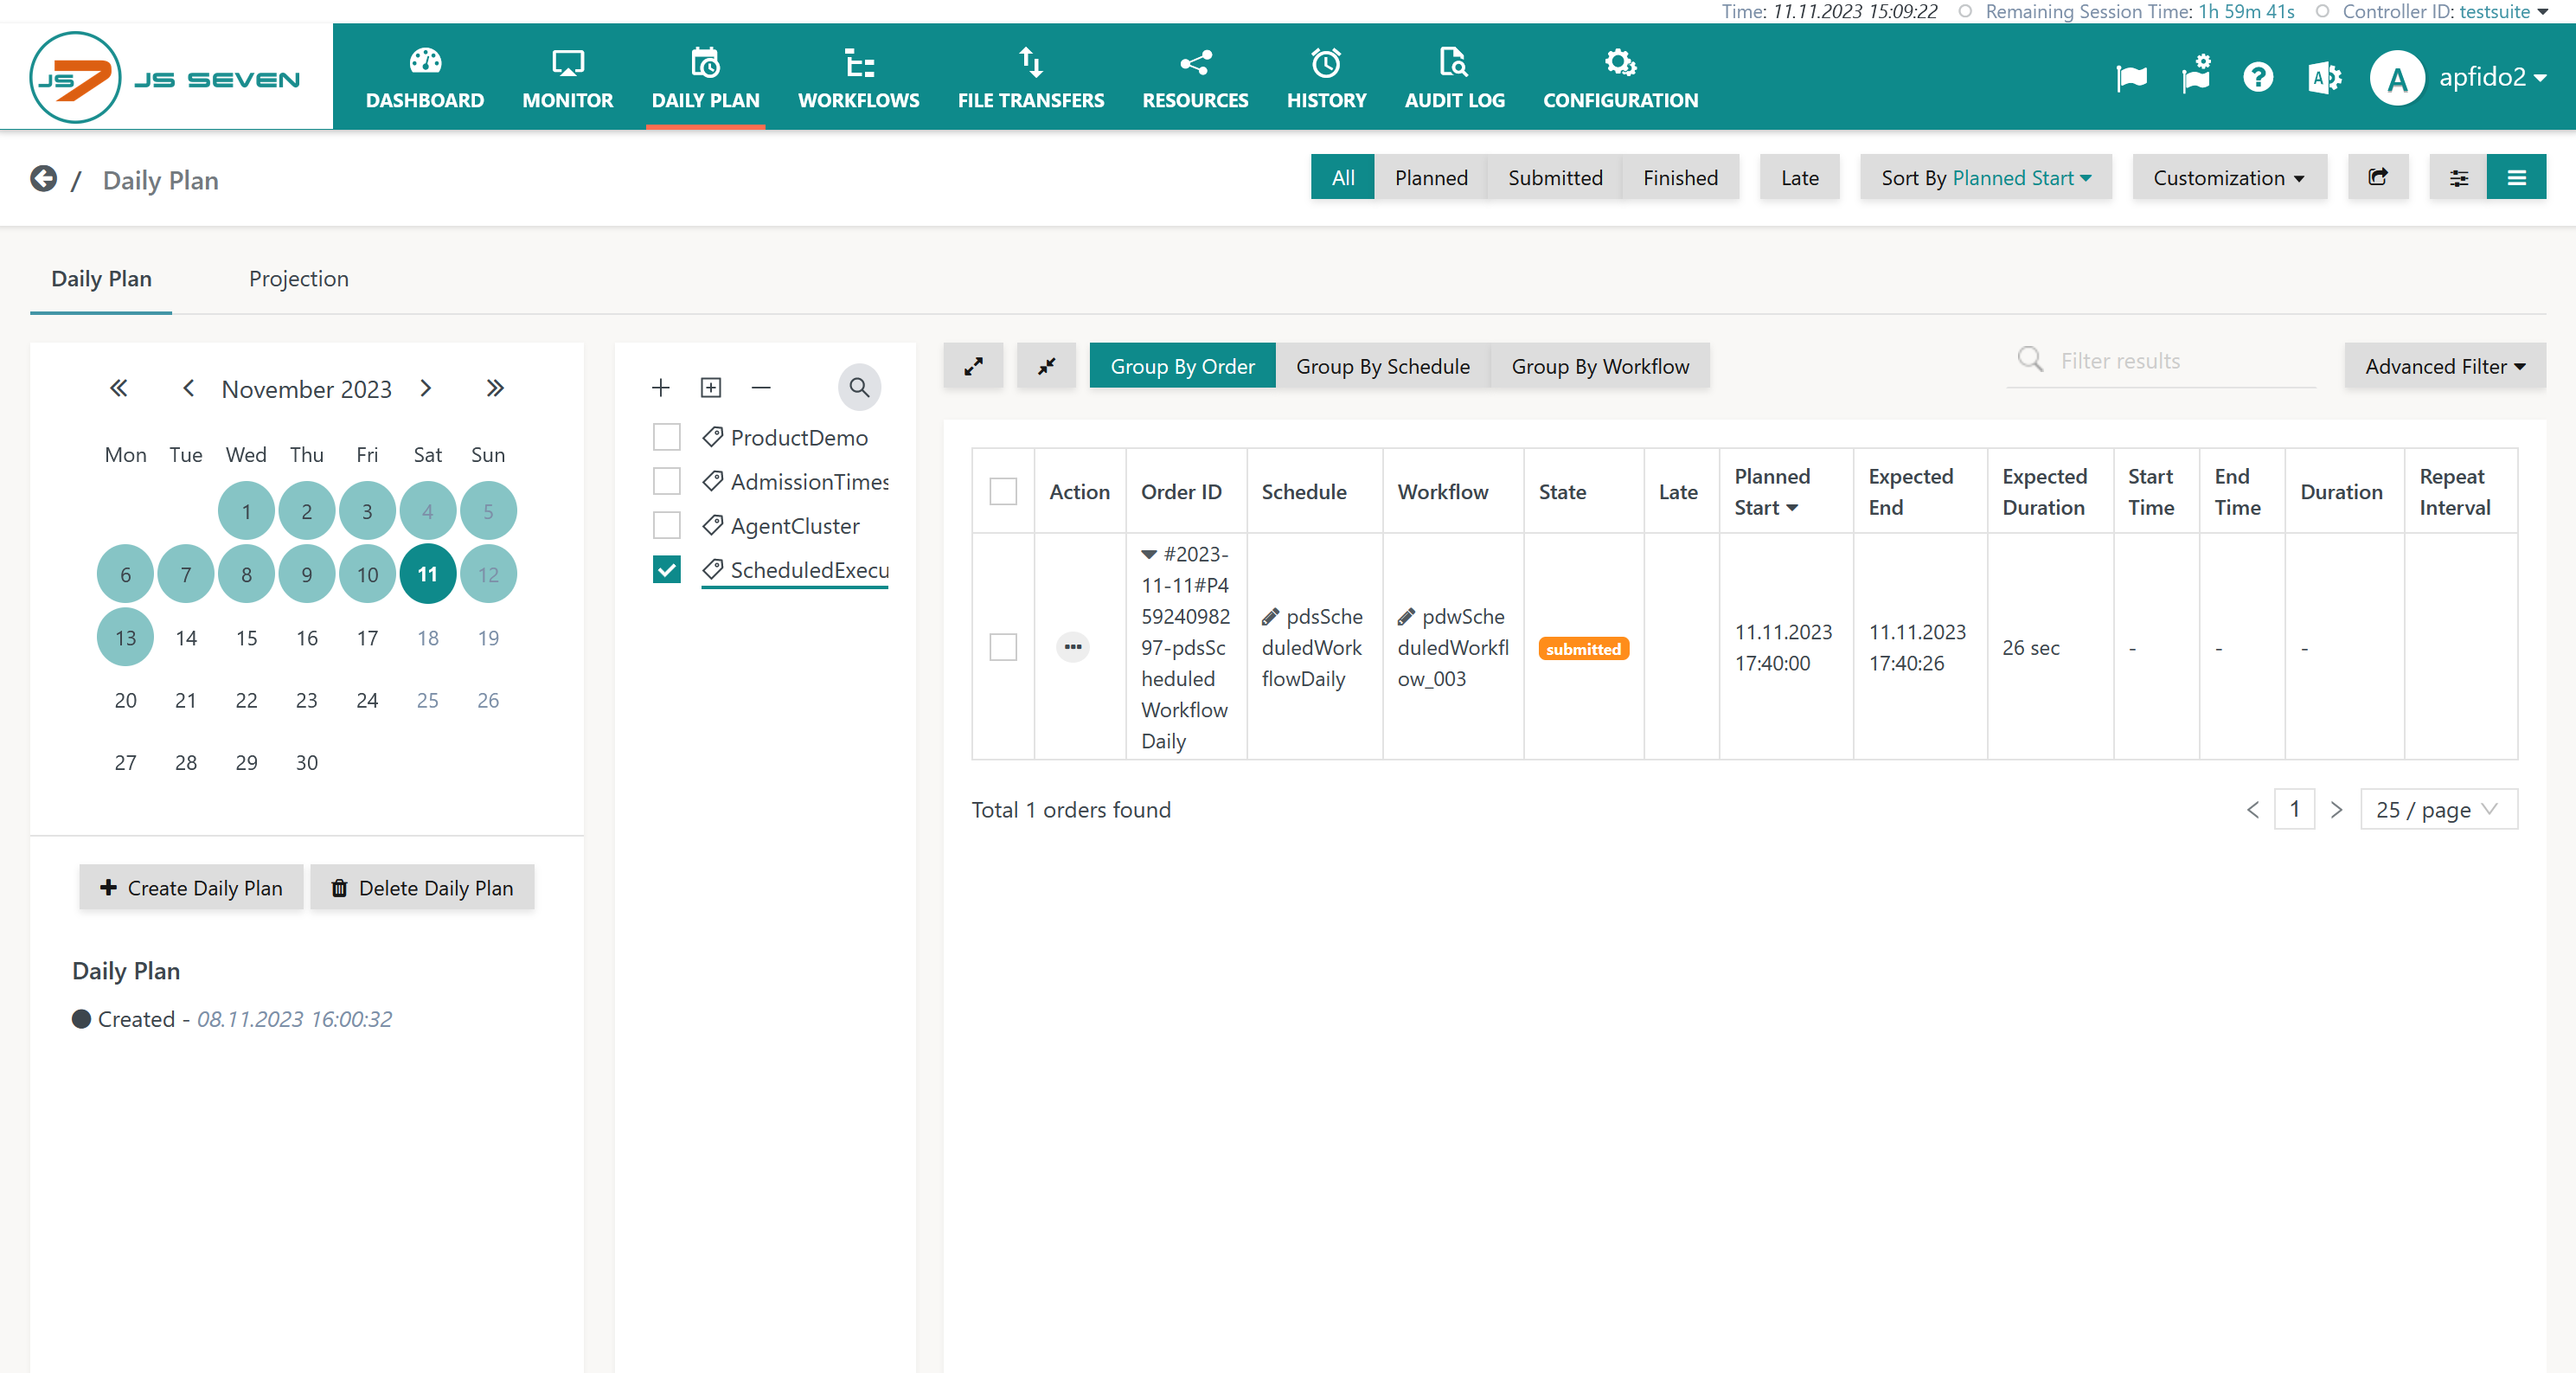Image resolution: width=2576 pixels, height=1373 pixels.
Task: Select the Daily Plan tab
Action: [101, 278]
